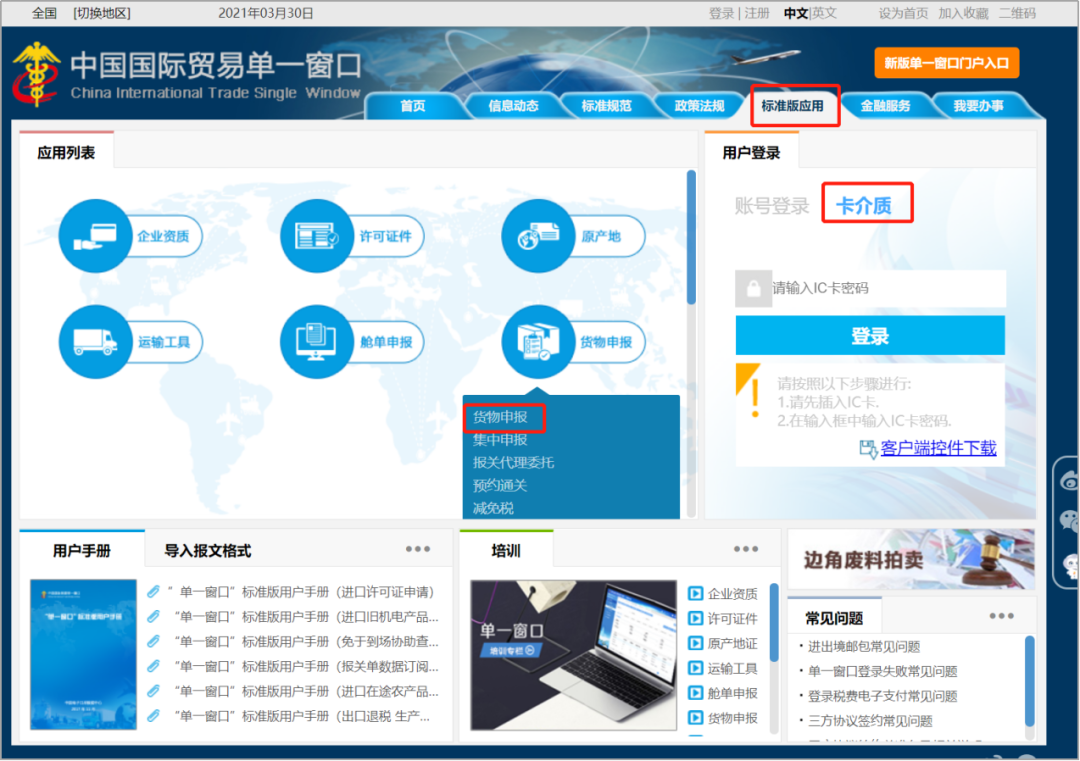Click paperclip icon beside 报关单数据订阅 manual
Viewport: 1080px width, 761px height.
(154, 666)
